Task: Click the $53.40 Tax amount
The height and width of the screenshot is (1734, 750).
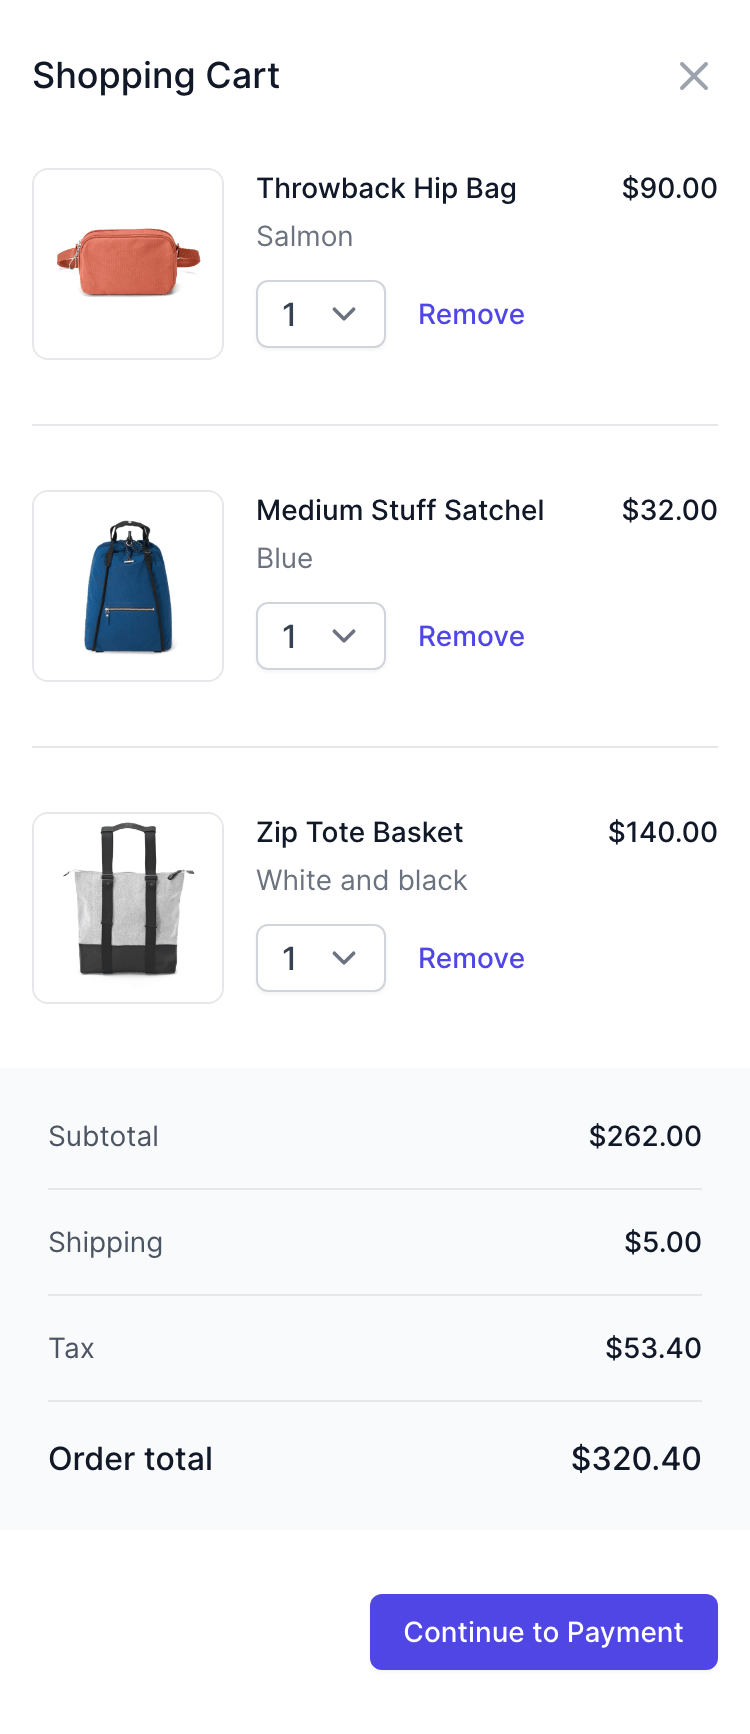Action: [x=653, y=1348]
